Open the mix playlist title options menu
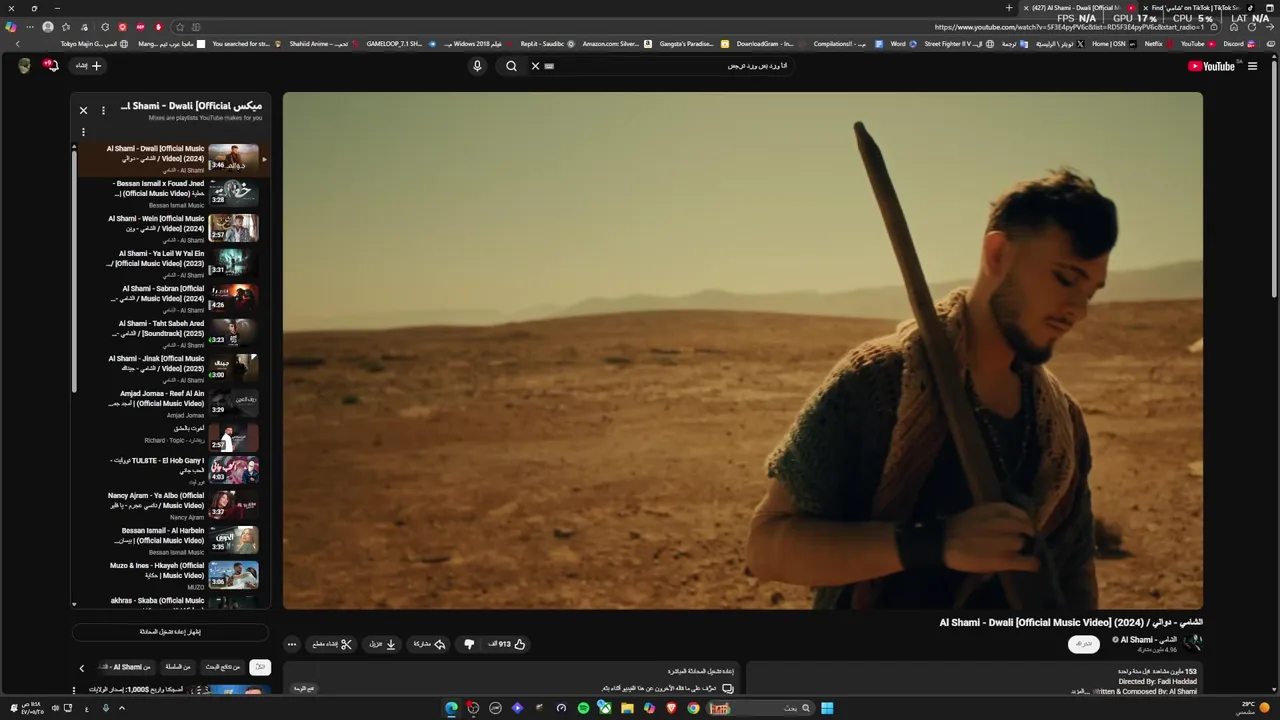Screen dimensions: 1280x720 (x=103, y=110)
